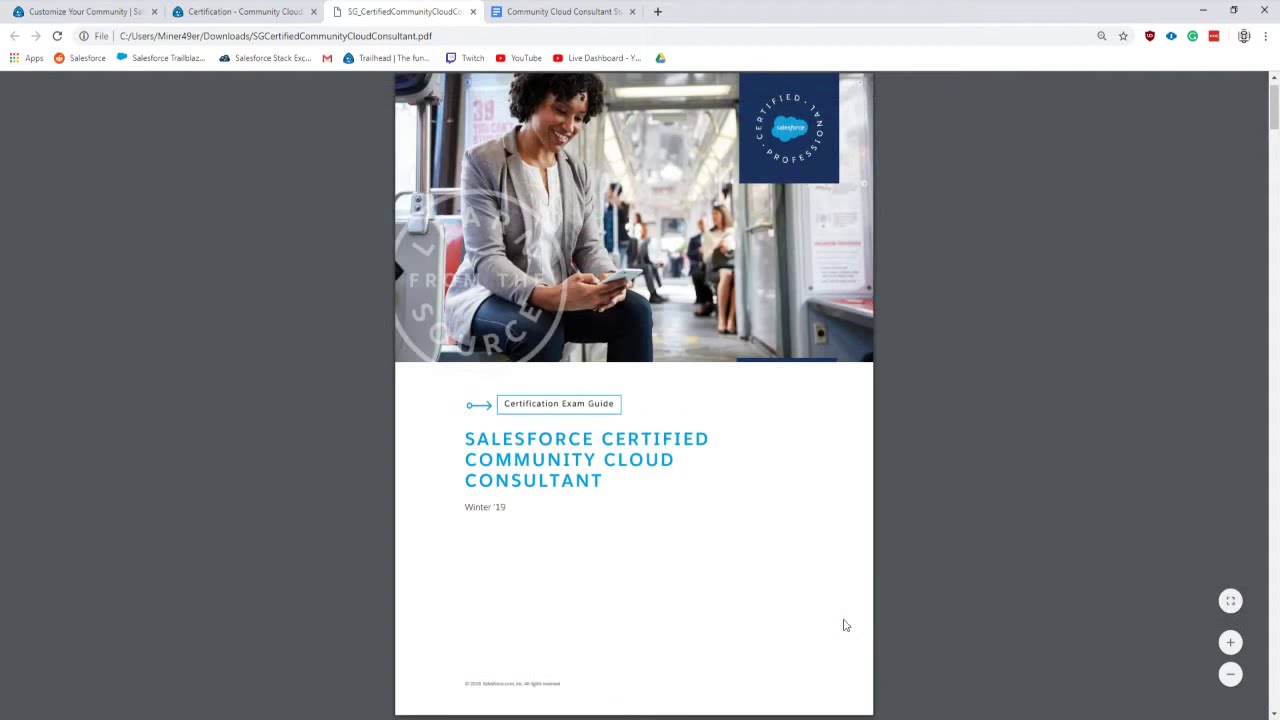
Task: Open the Trailhead bookmark
Action: point(386,58)
